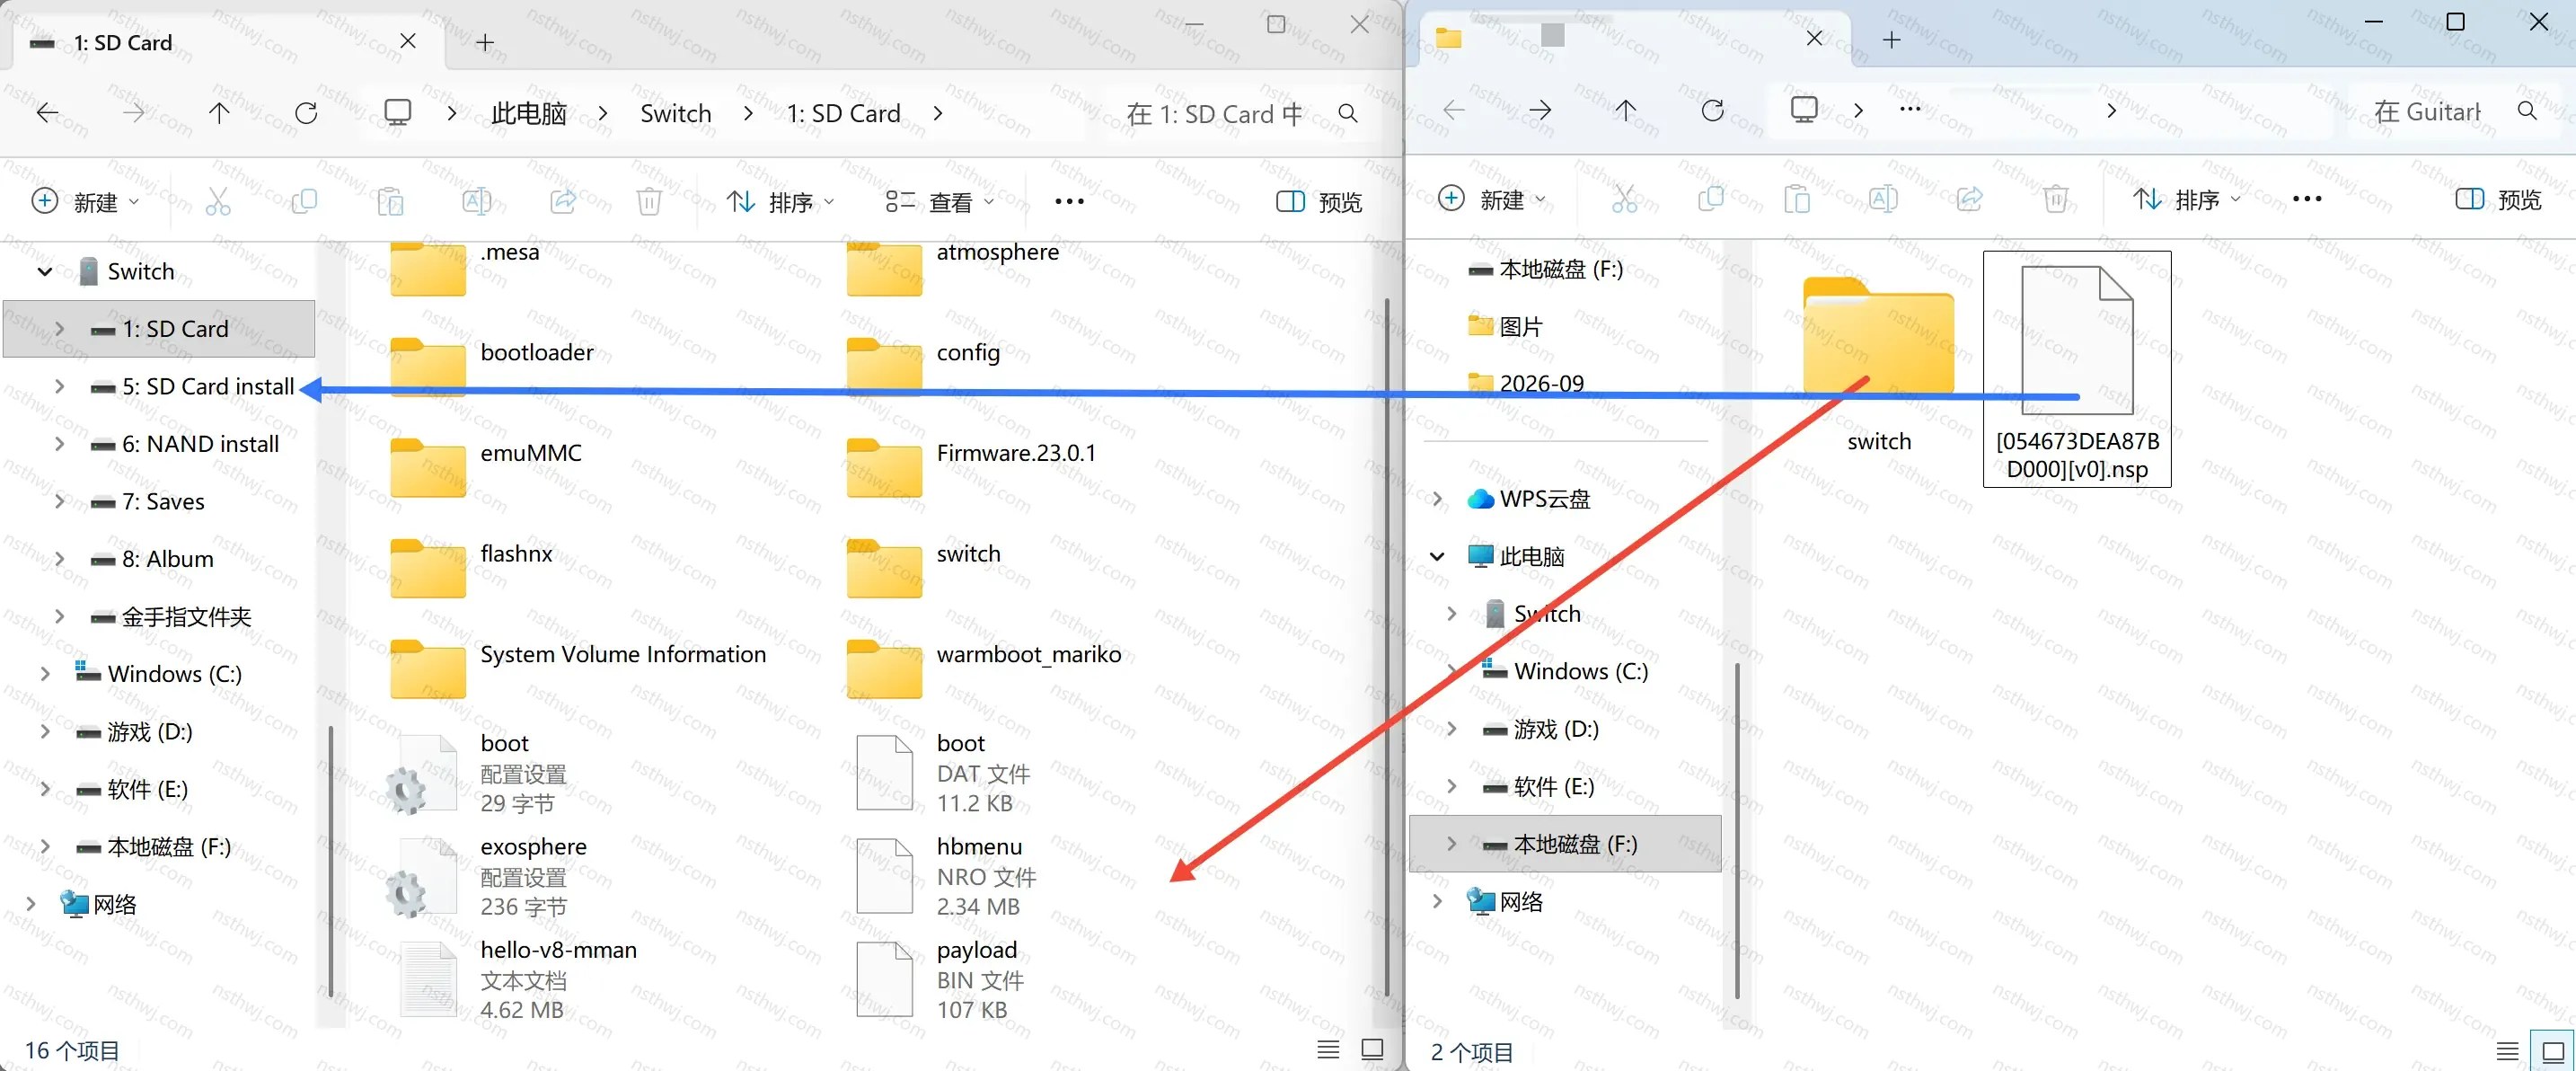Click forward arrow in right Explorer window
Image resolution: width=2576 pixels, height=1071 pixels.
[x=1540, y=110]
